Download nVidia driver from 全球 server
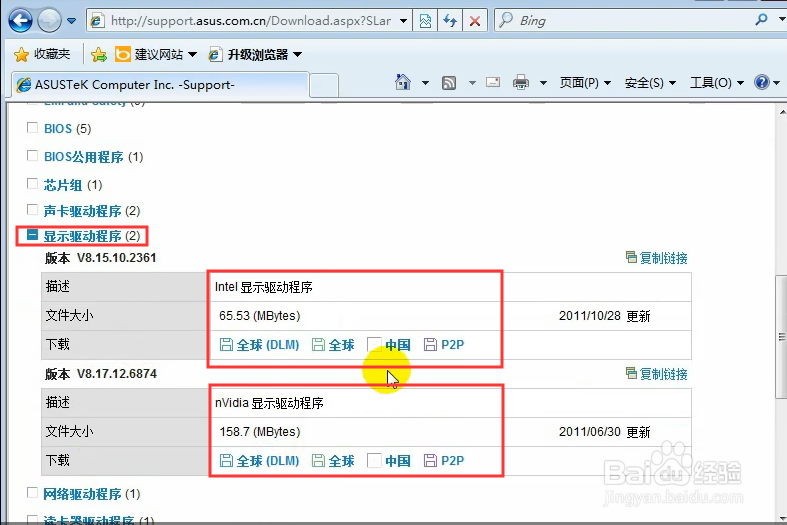Image resolution: width=787 pixels, height=525 pixels. [341, 461]
